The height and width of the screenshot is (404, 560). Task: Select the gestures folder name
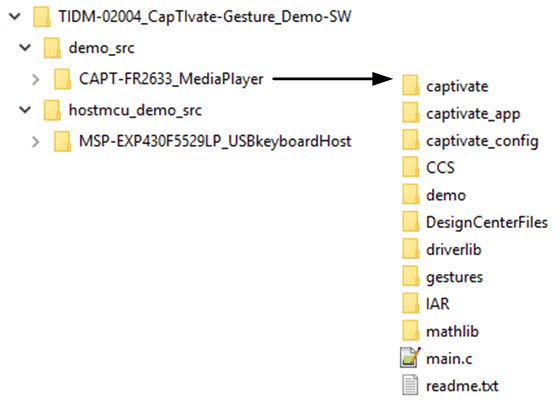[455, 278]
